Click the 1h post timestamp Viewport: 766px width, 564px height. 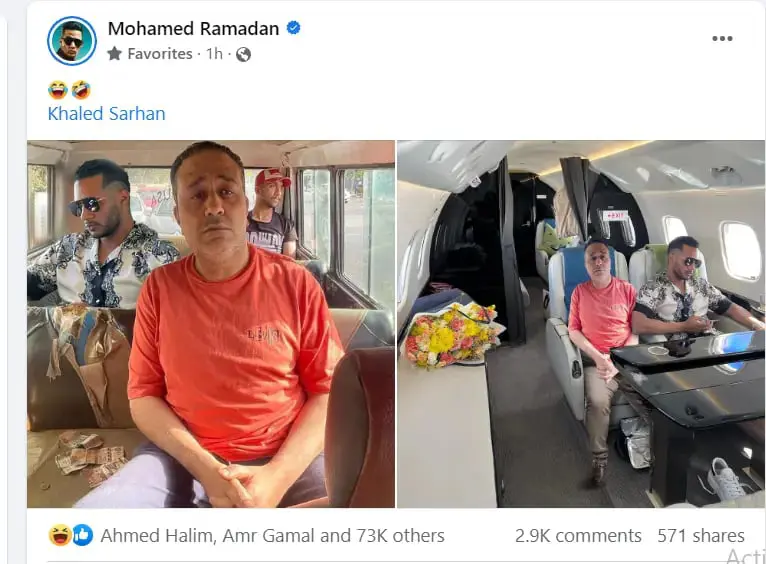click(x=214, y=54)
